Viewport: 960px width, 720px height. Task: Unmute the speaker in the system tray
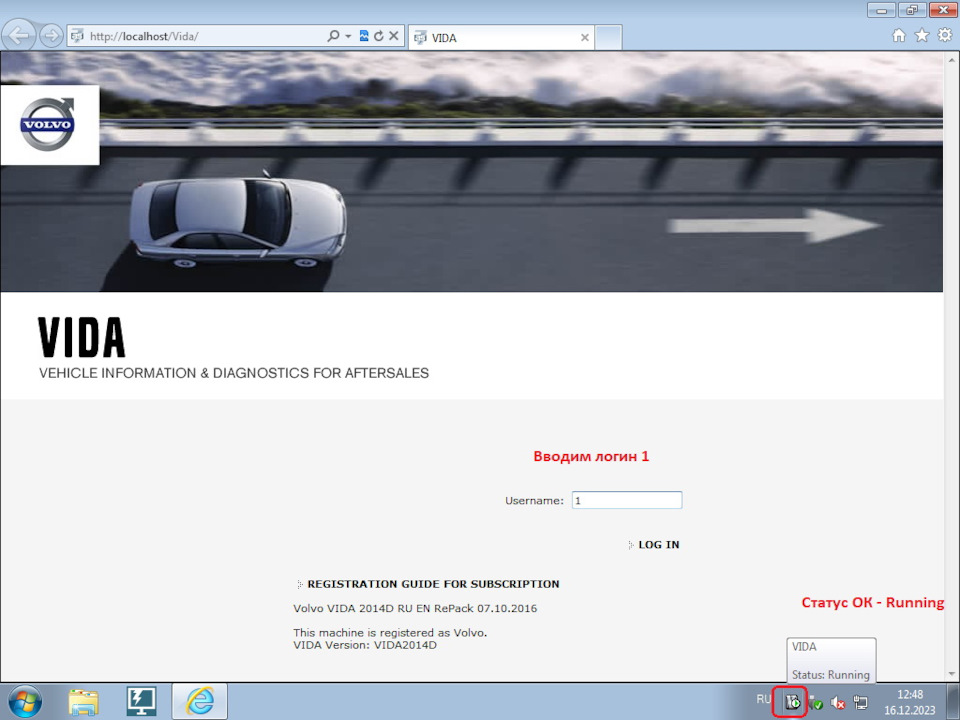(x=838, y=702)
